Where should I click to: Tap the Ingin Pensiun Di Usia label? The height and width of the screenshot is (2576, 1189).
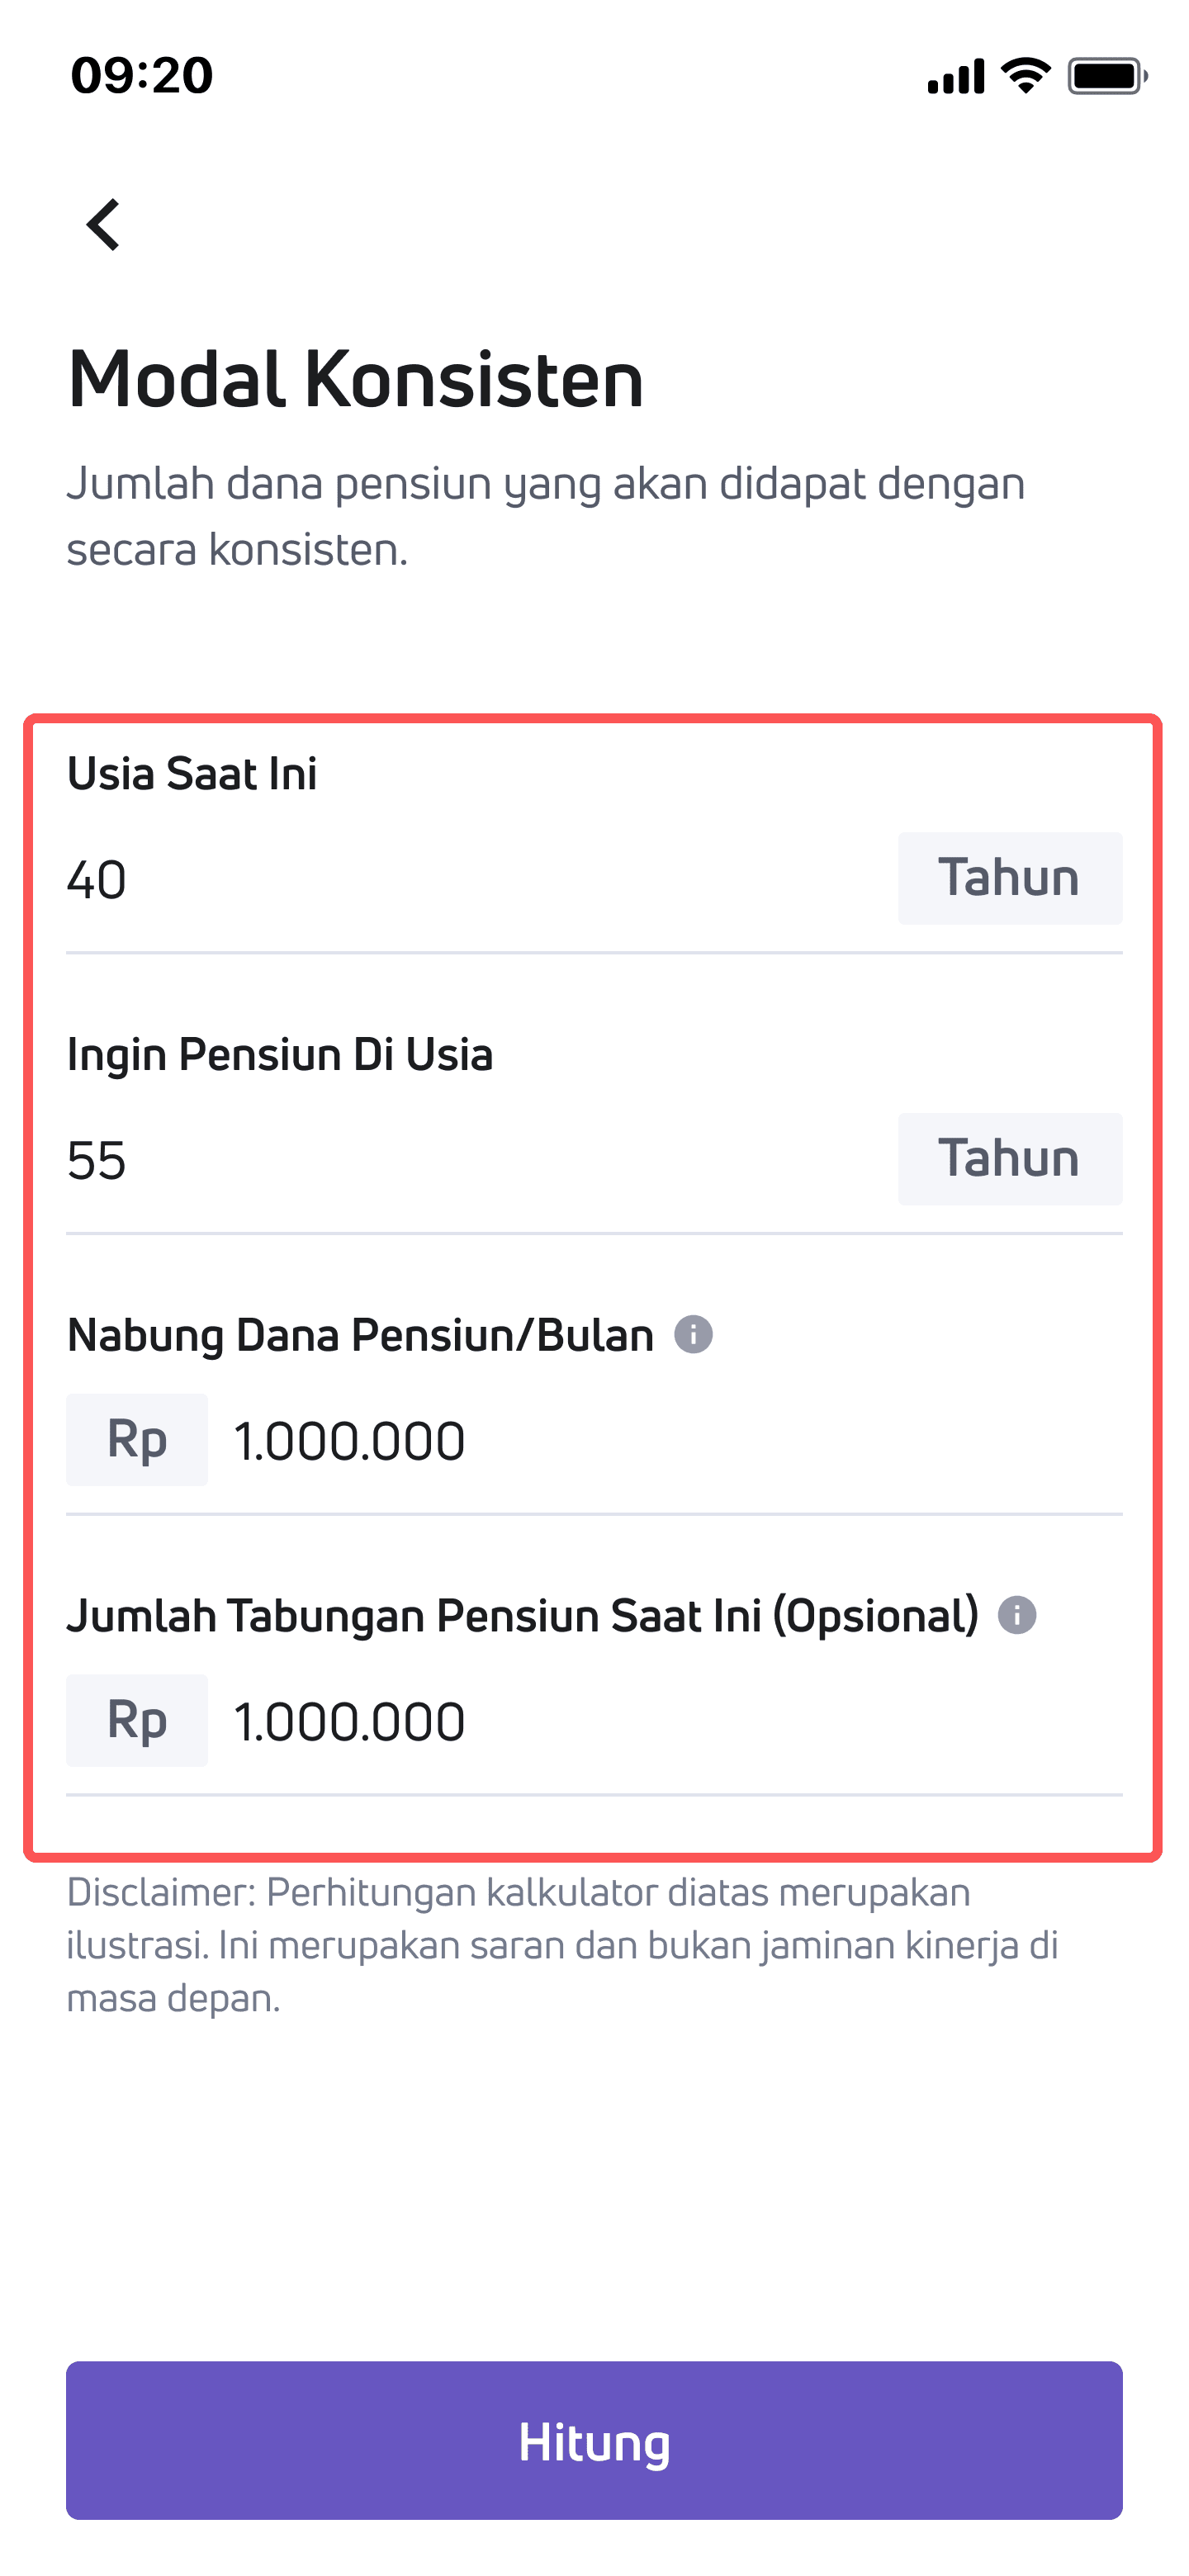[x=280, y=1053]
